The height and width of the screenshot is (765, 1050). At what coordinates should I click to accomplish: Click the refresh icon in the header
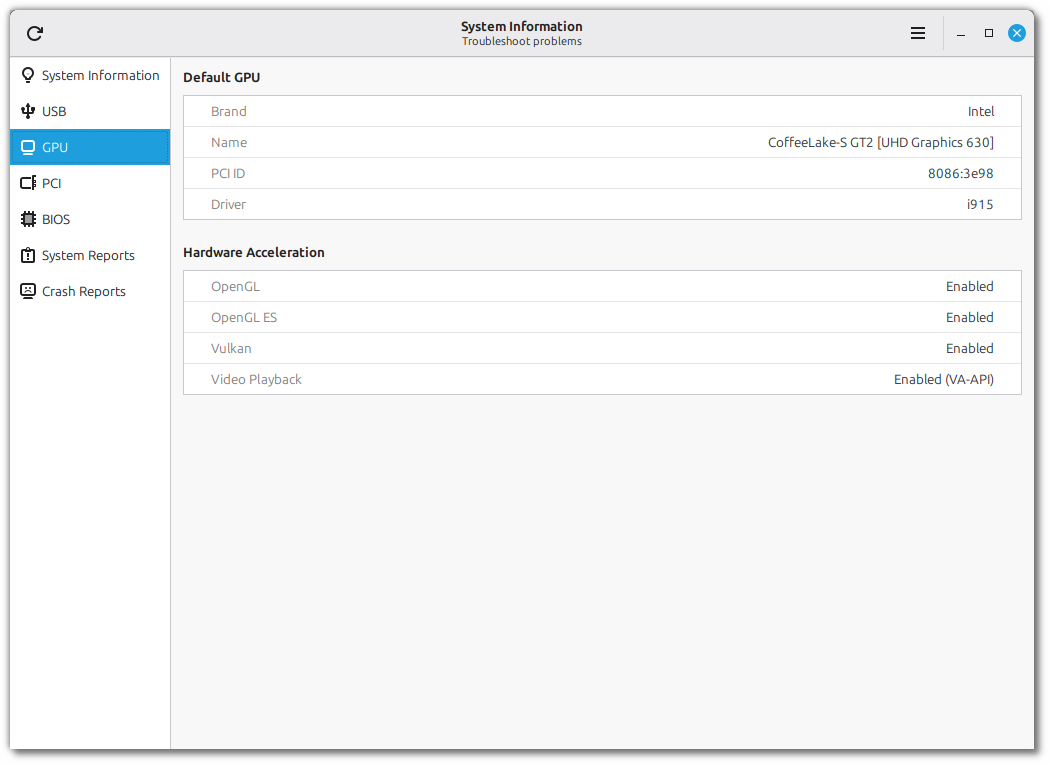point(35,33)
